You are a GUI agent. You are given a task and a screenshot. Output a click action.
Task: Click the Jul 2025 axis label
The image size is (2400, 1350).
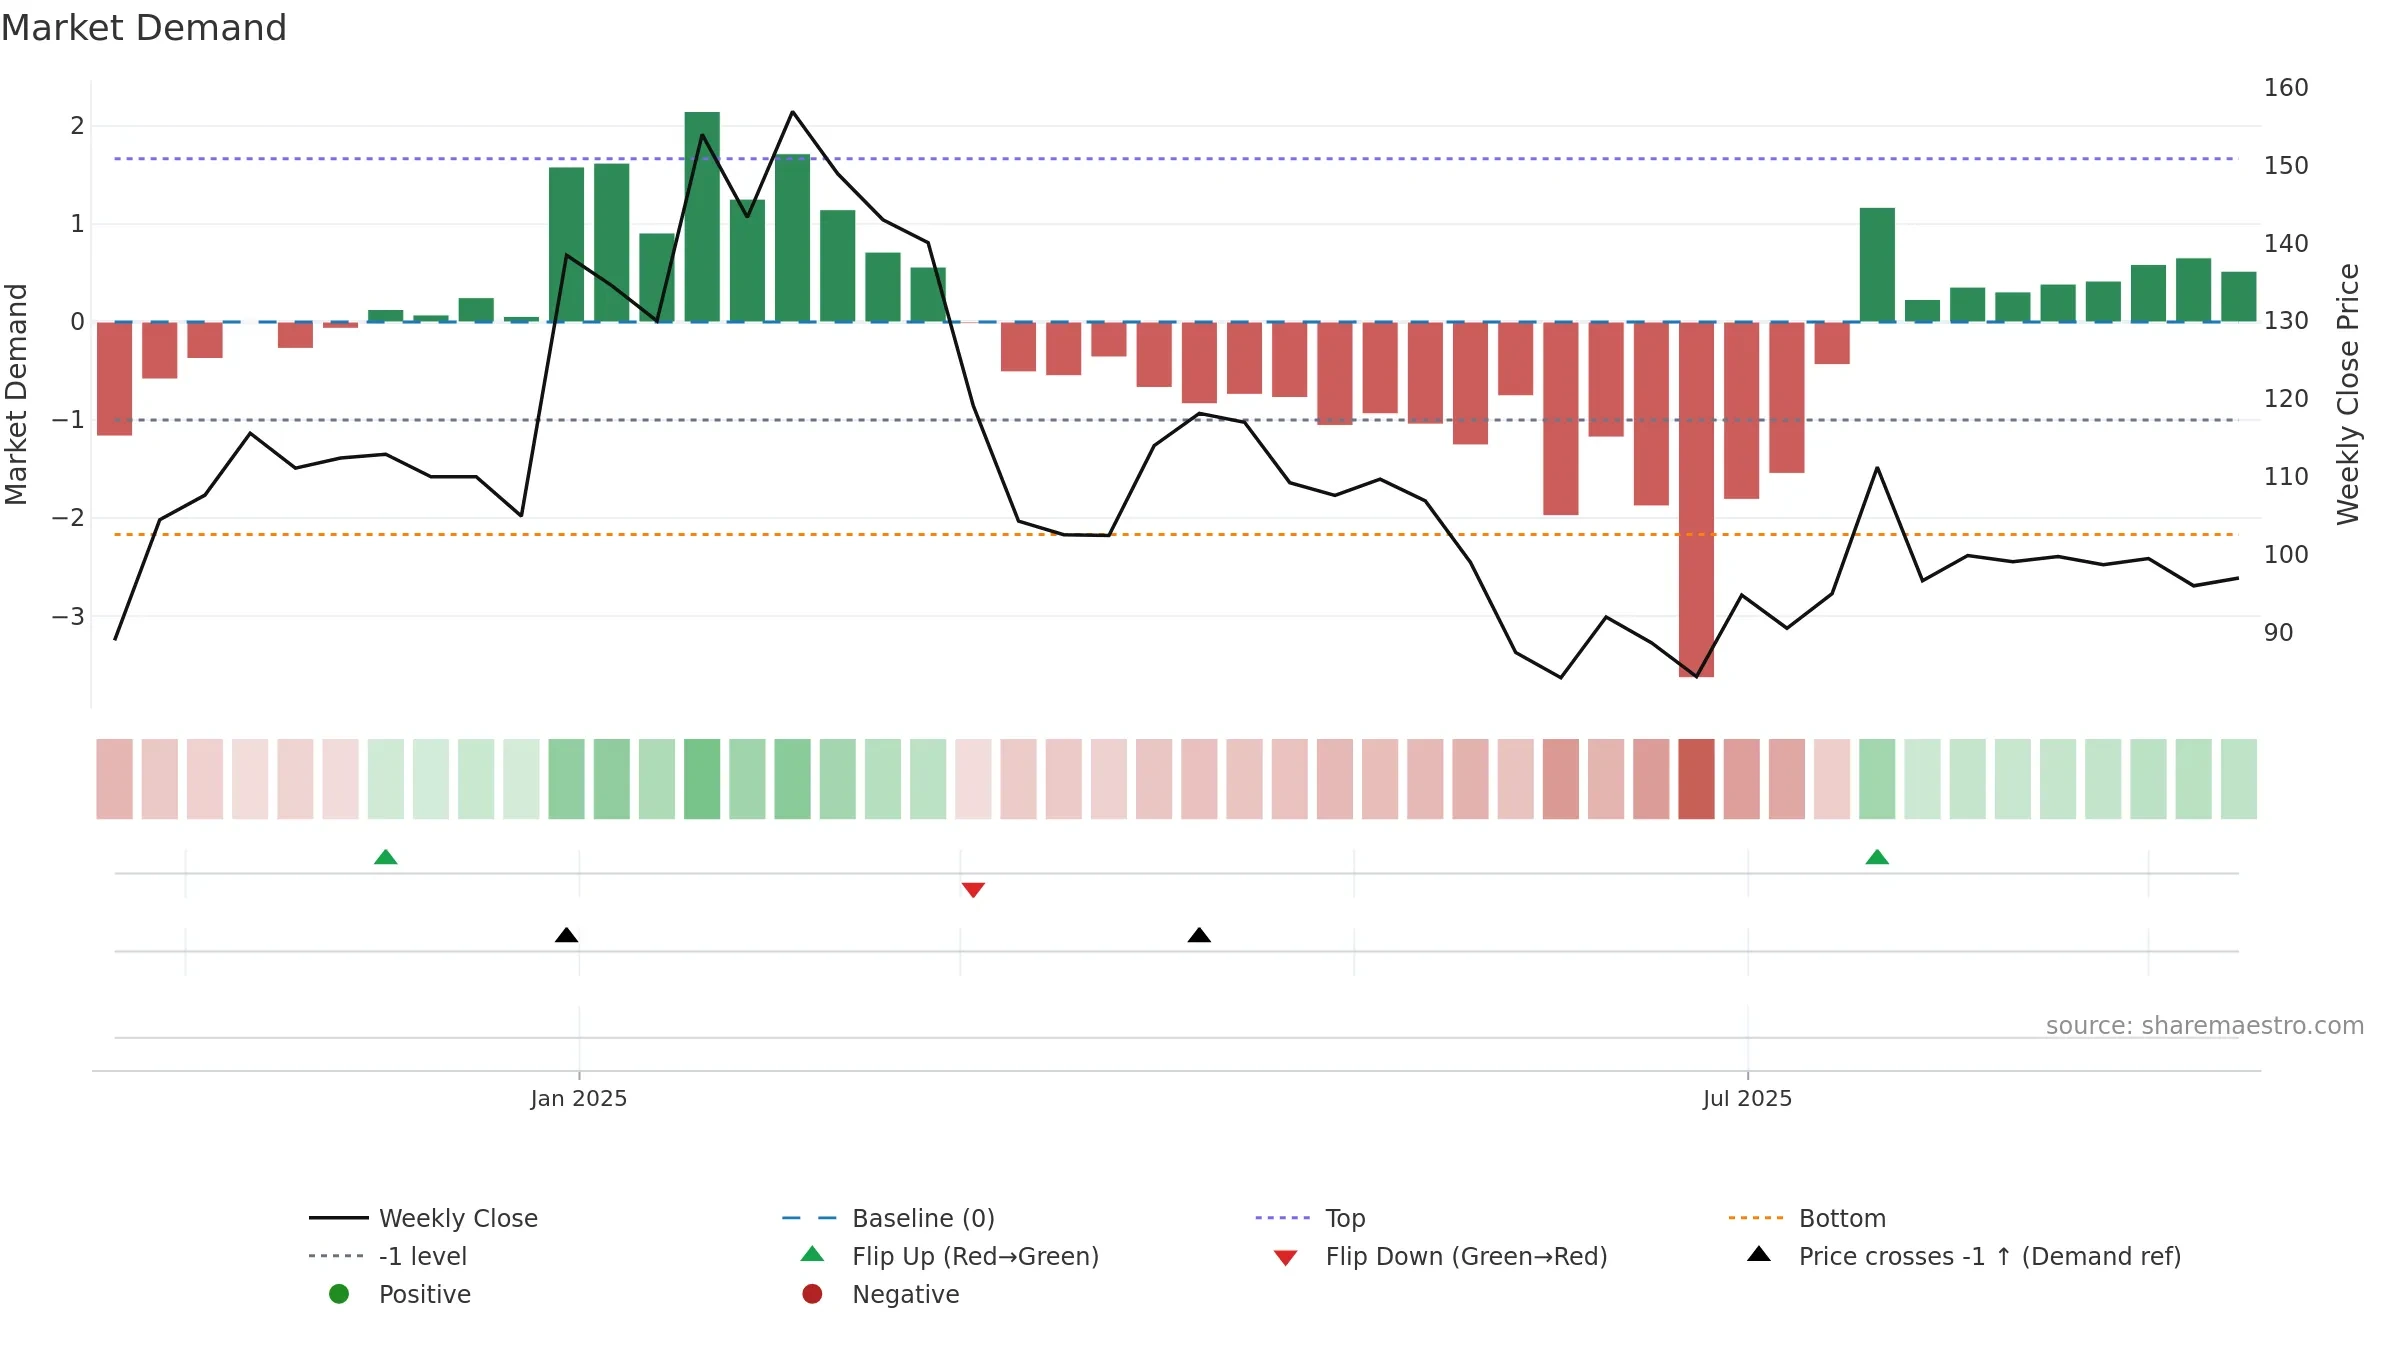[1748, 1099]
